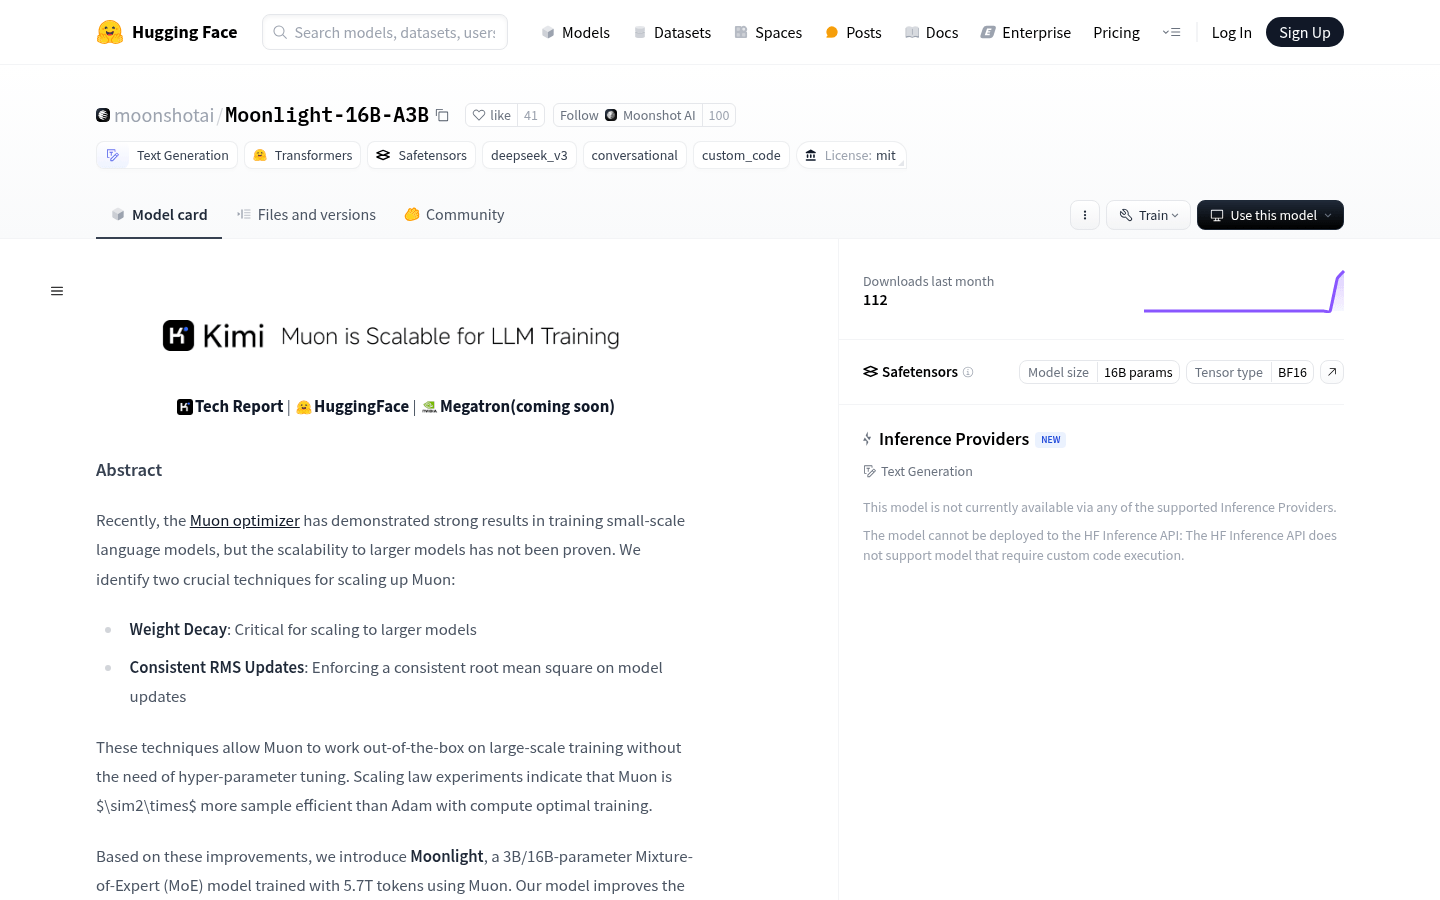Focus the search models input field

[x=385, y=32]
